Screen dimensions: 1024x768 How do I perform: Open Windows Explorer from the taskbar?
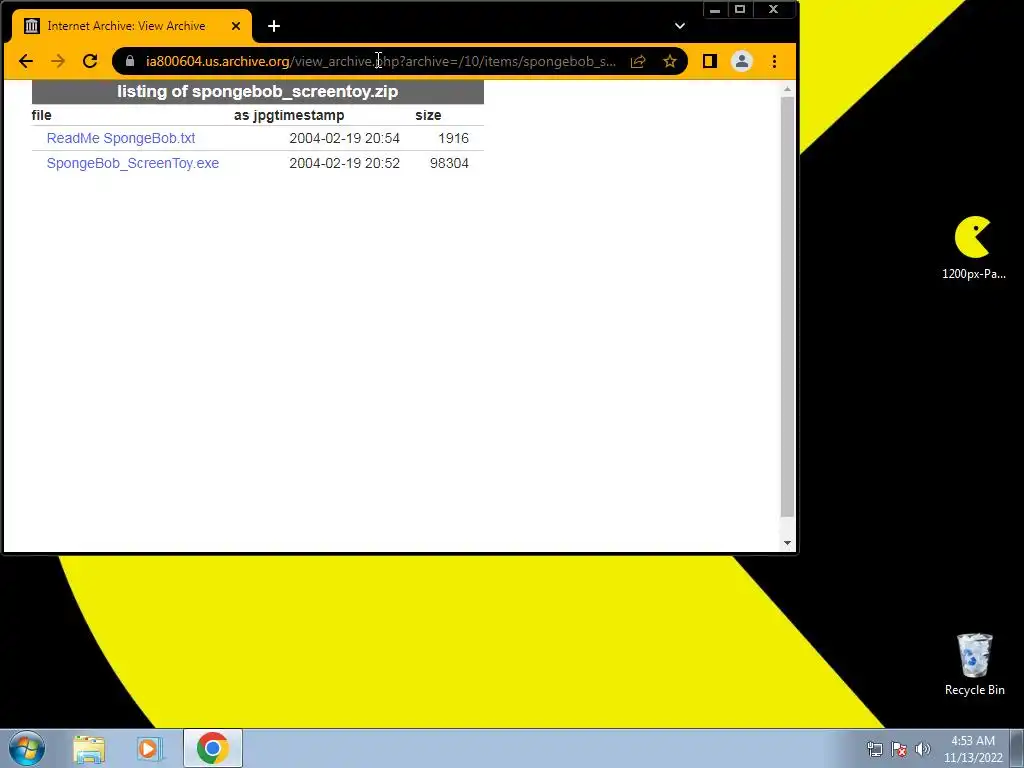(x=89, y=748)
